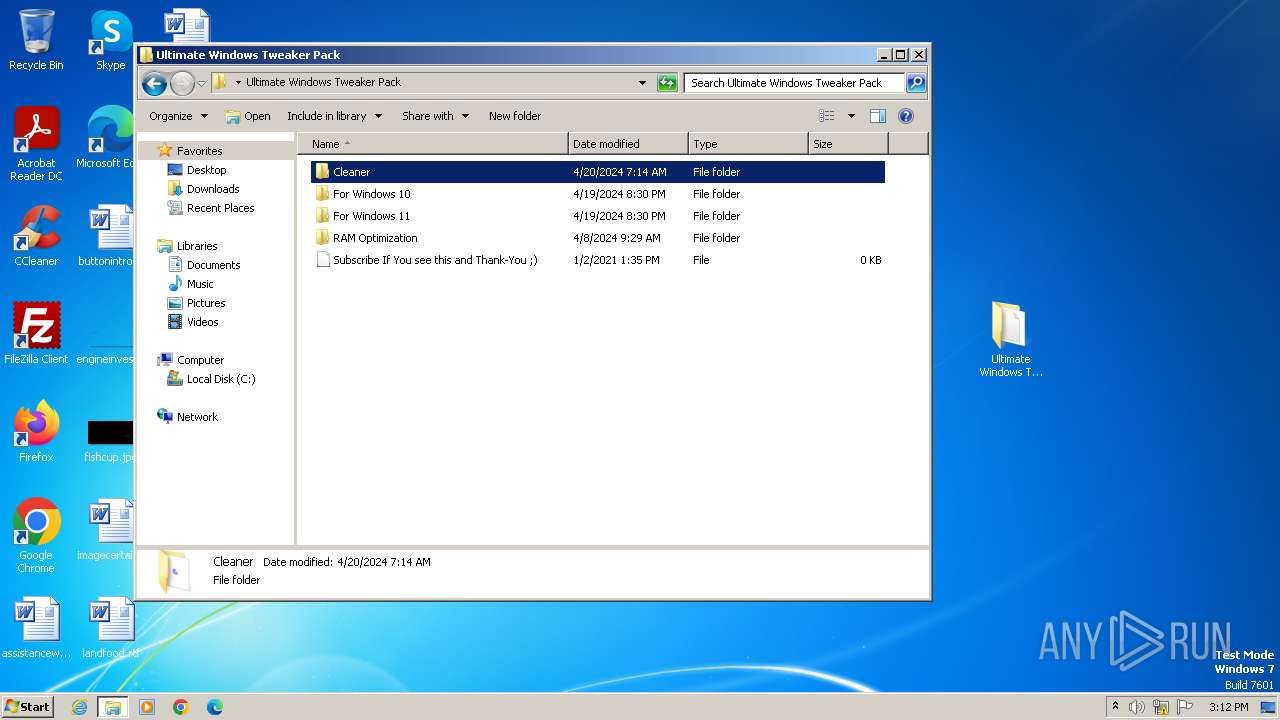Open Windows Media Player from taskbar
The width and height of the screenshot is (1280, 720).
click(147, 707)
